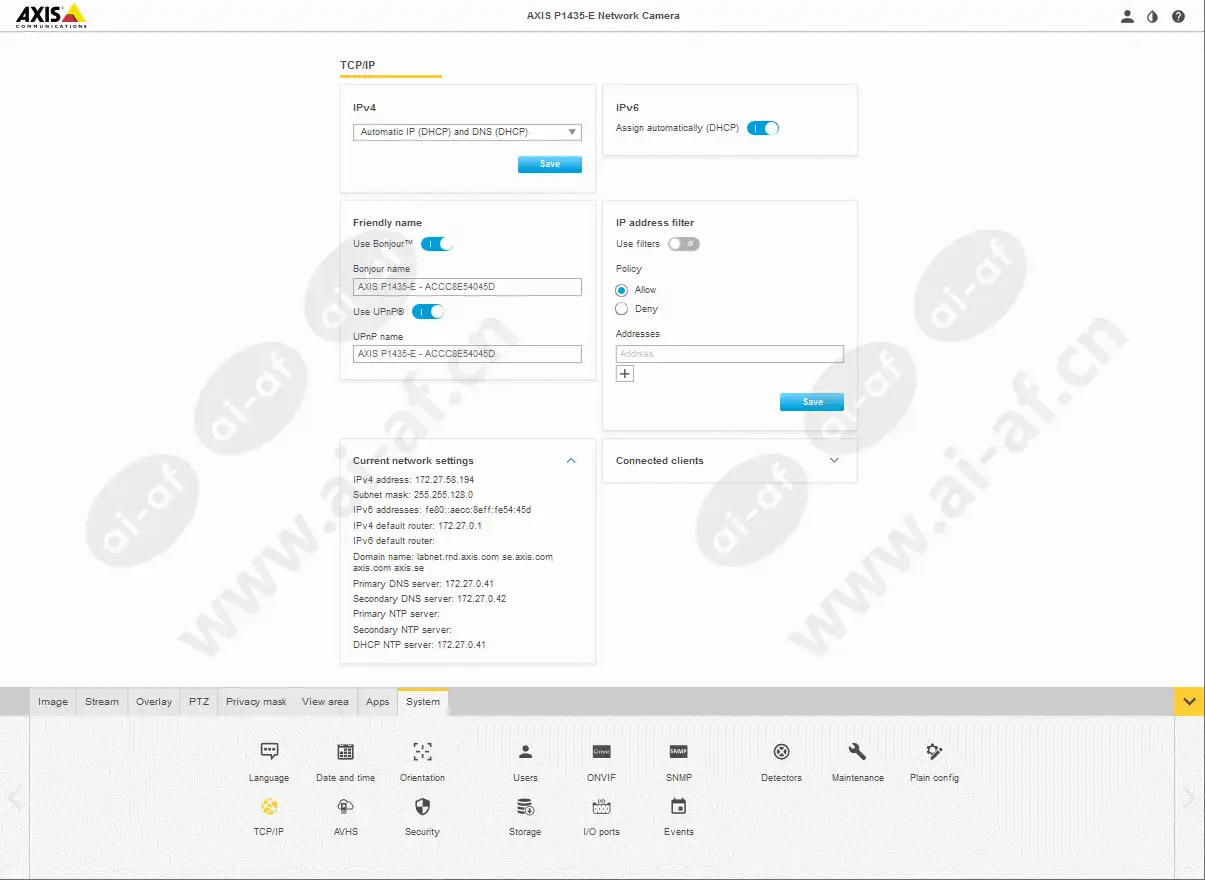This screenshot has width=1205, height=880.
Task: Click the user account icon
Action: [x=1127, y=16]
